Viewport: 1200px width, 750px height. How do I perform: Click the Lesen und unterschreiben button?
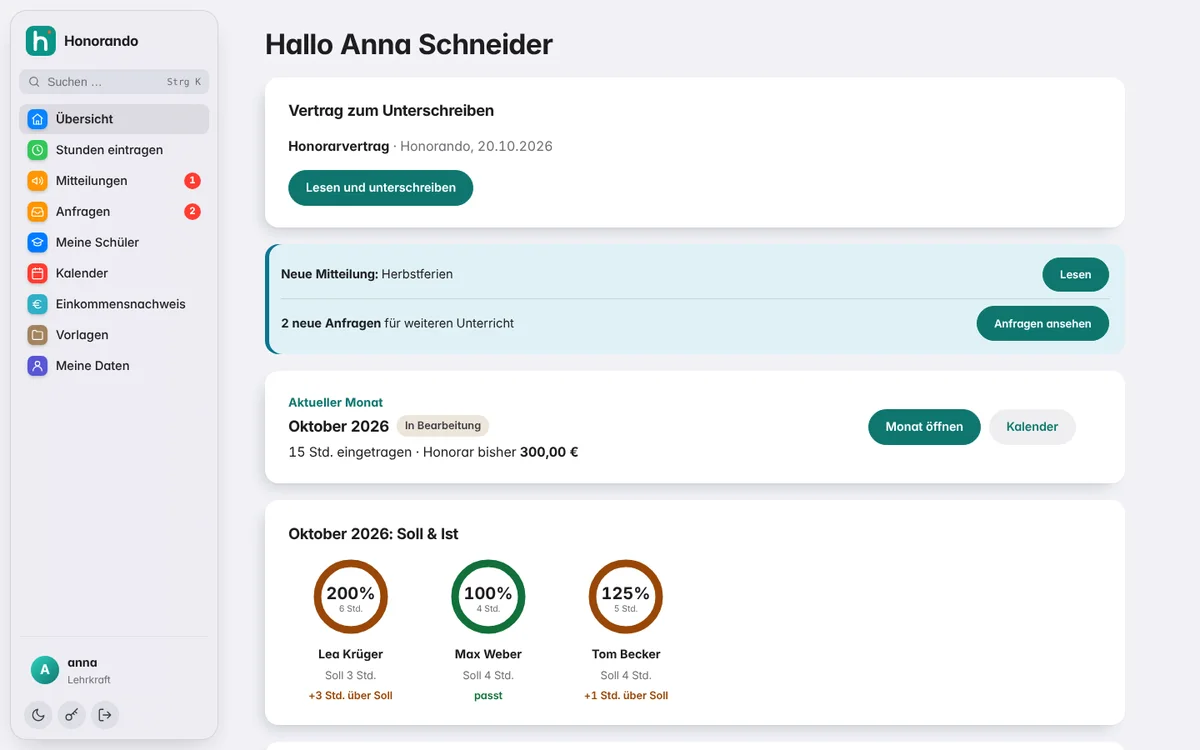coord(381,188)
